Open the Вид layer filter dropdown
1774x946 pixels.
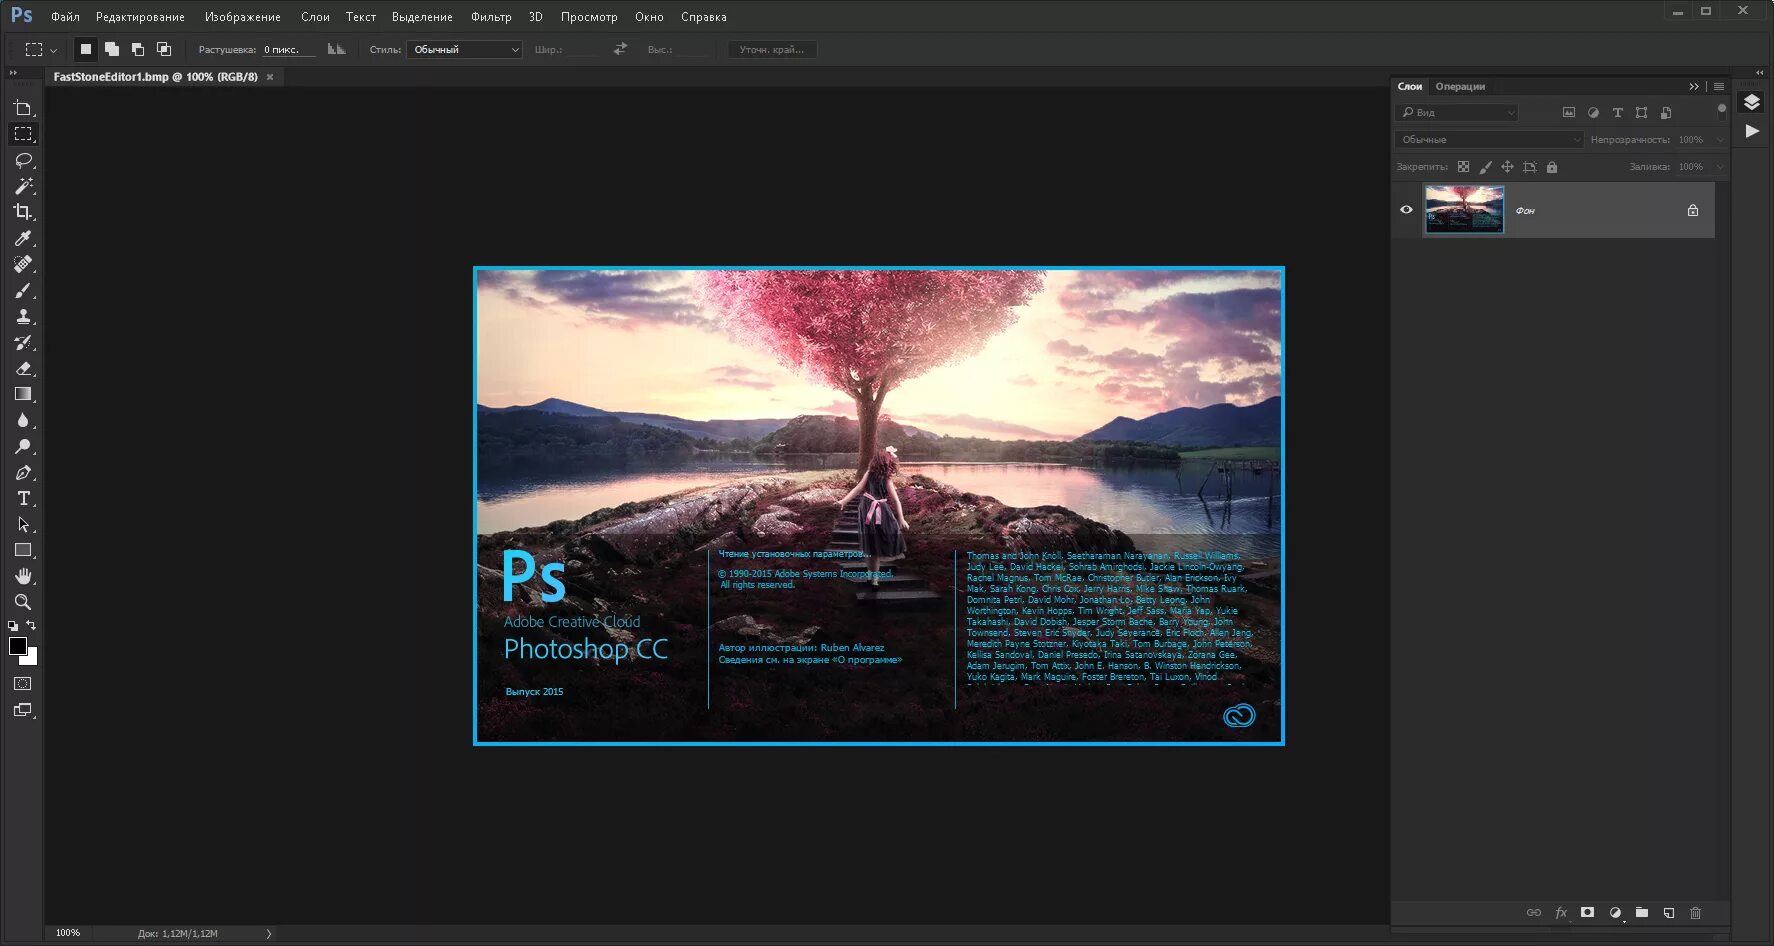[x=1457, y=113]
